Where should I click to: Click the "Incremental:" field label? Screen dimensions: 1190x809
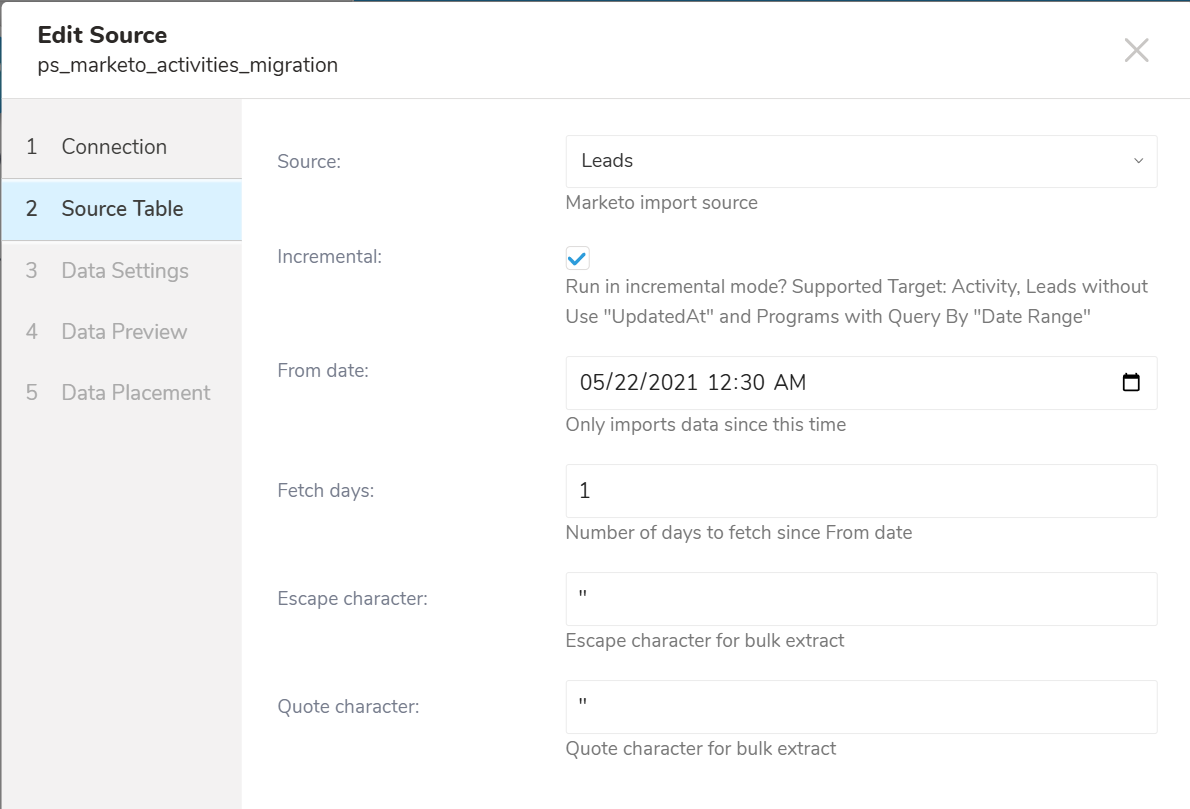click(x=329, y=257)
